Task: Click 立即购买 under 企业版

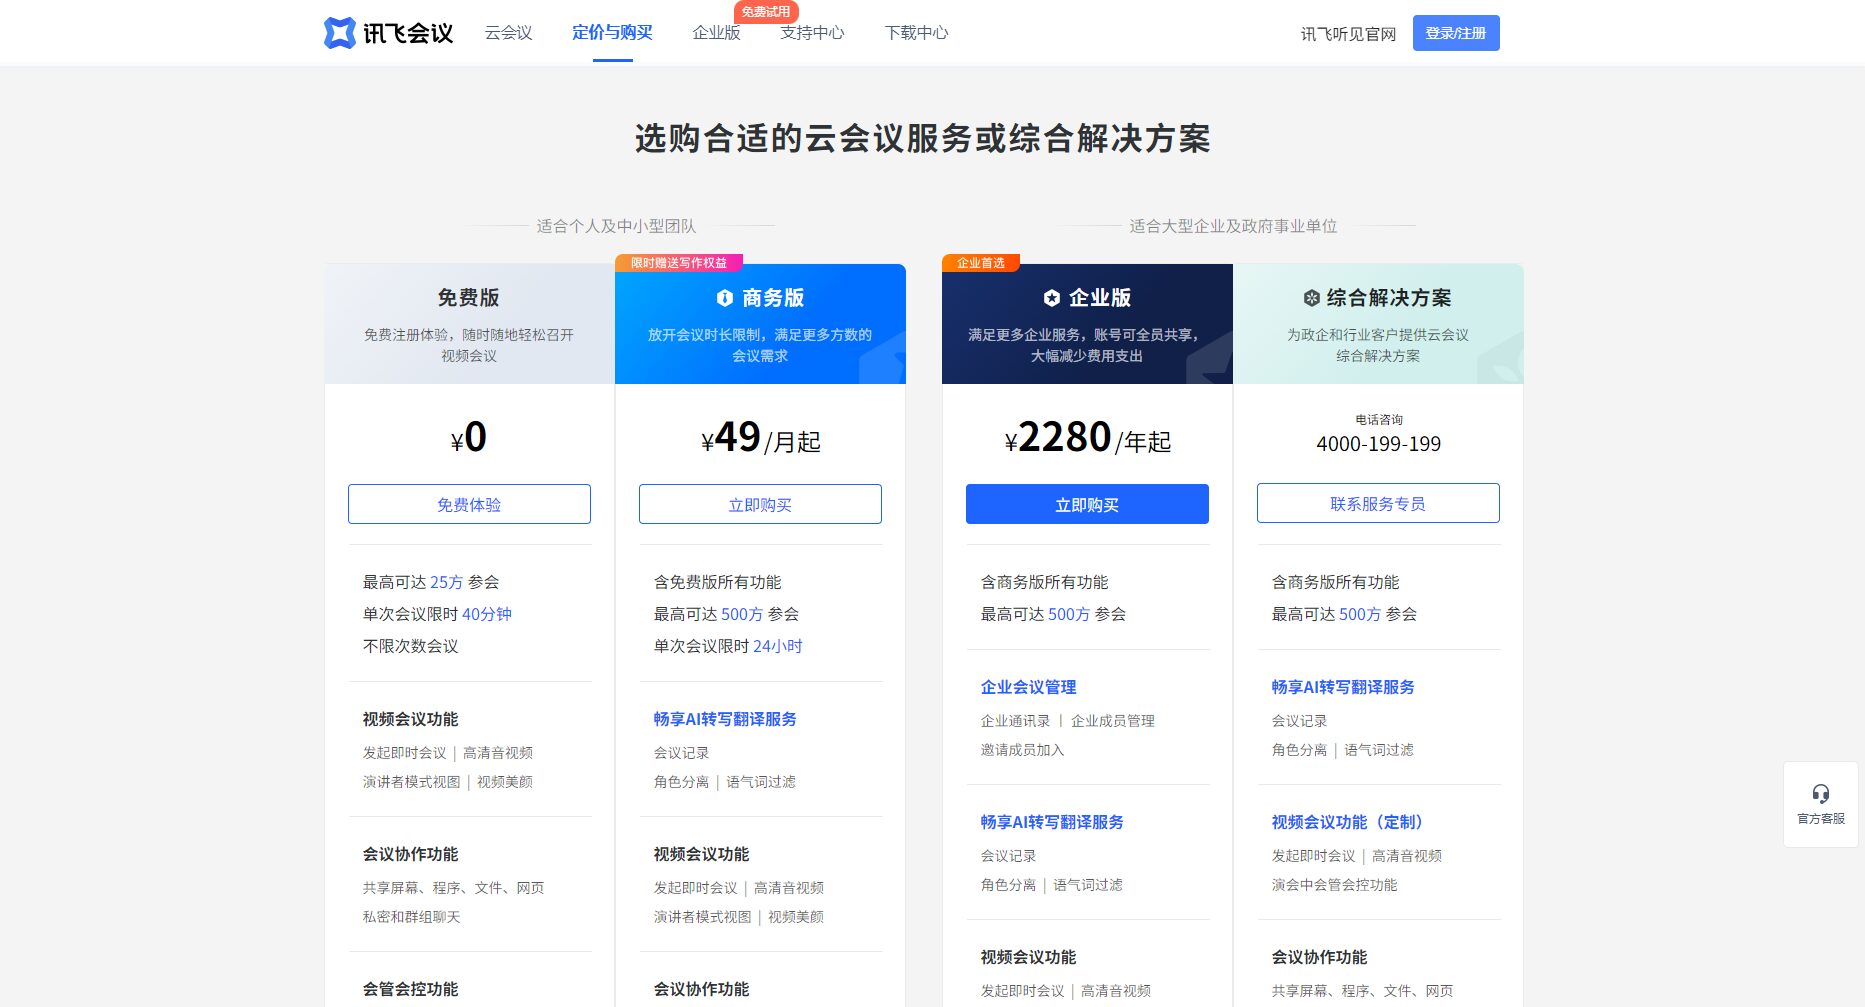Action: 1087,504
